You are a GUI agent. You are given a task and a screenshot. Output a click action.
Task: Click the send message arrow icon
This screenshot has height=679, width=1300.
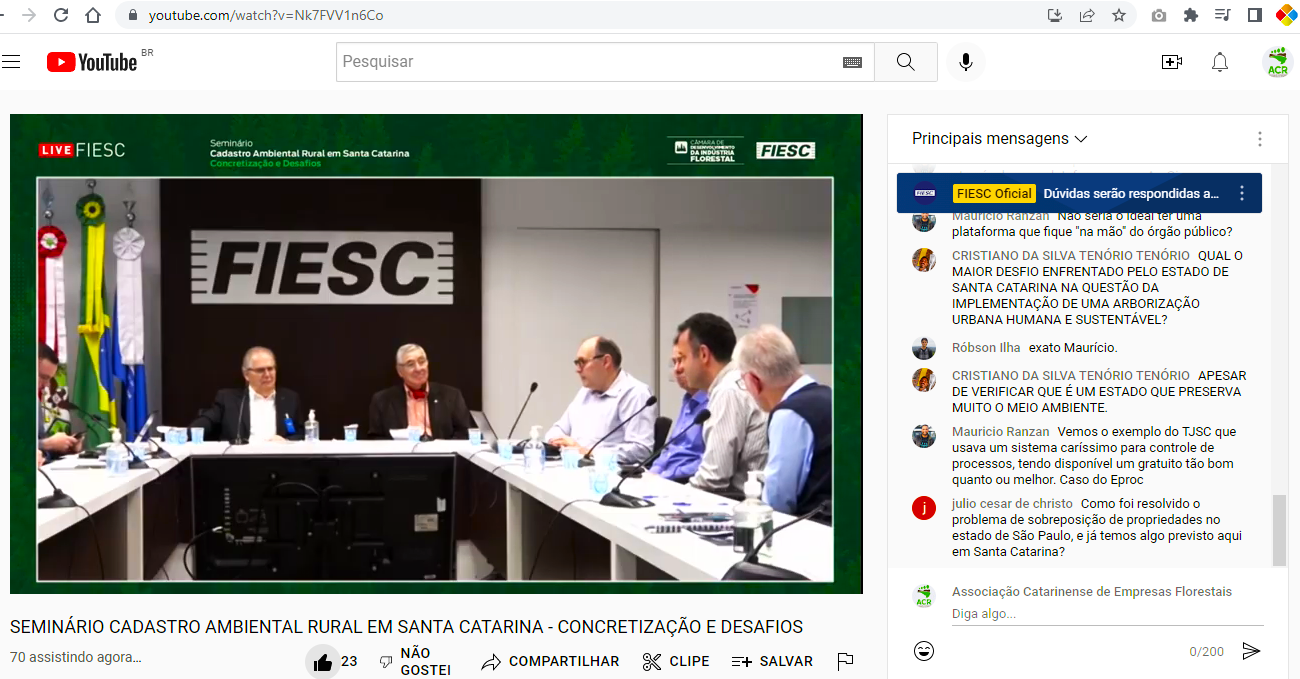pyautogui.click(x=1251, y=651)
